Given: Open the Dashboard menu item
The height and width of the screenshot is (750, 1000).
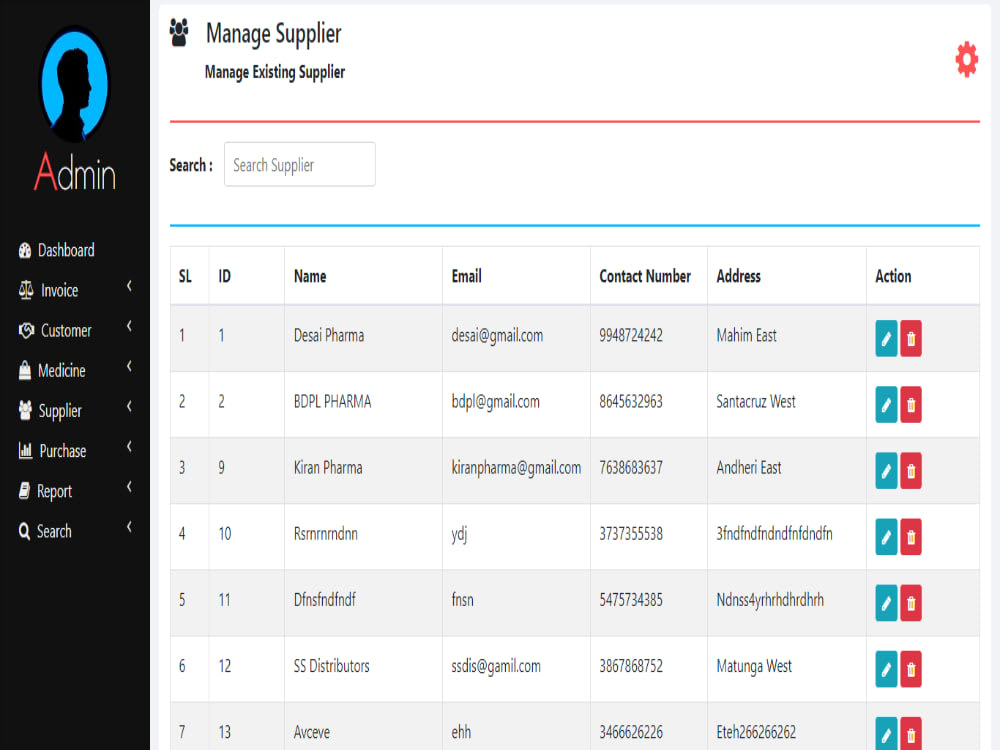Looking at the screenshot, I should pyautogui.click(x=66, y=251).
